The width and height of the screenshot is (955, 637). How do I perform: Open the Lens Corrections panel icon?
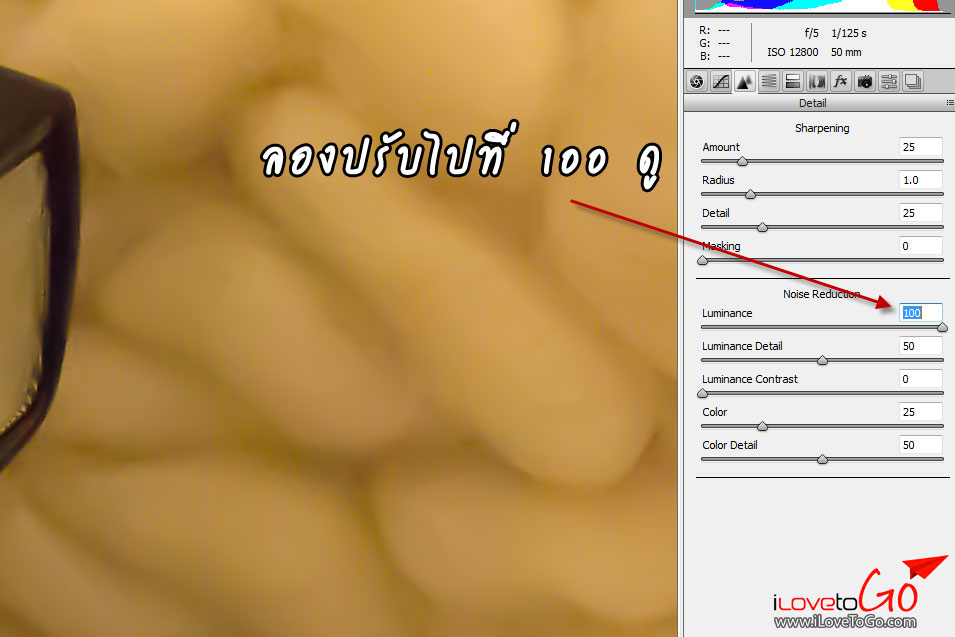tap(817, 81)
